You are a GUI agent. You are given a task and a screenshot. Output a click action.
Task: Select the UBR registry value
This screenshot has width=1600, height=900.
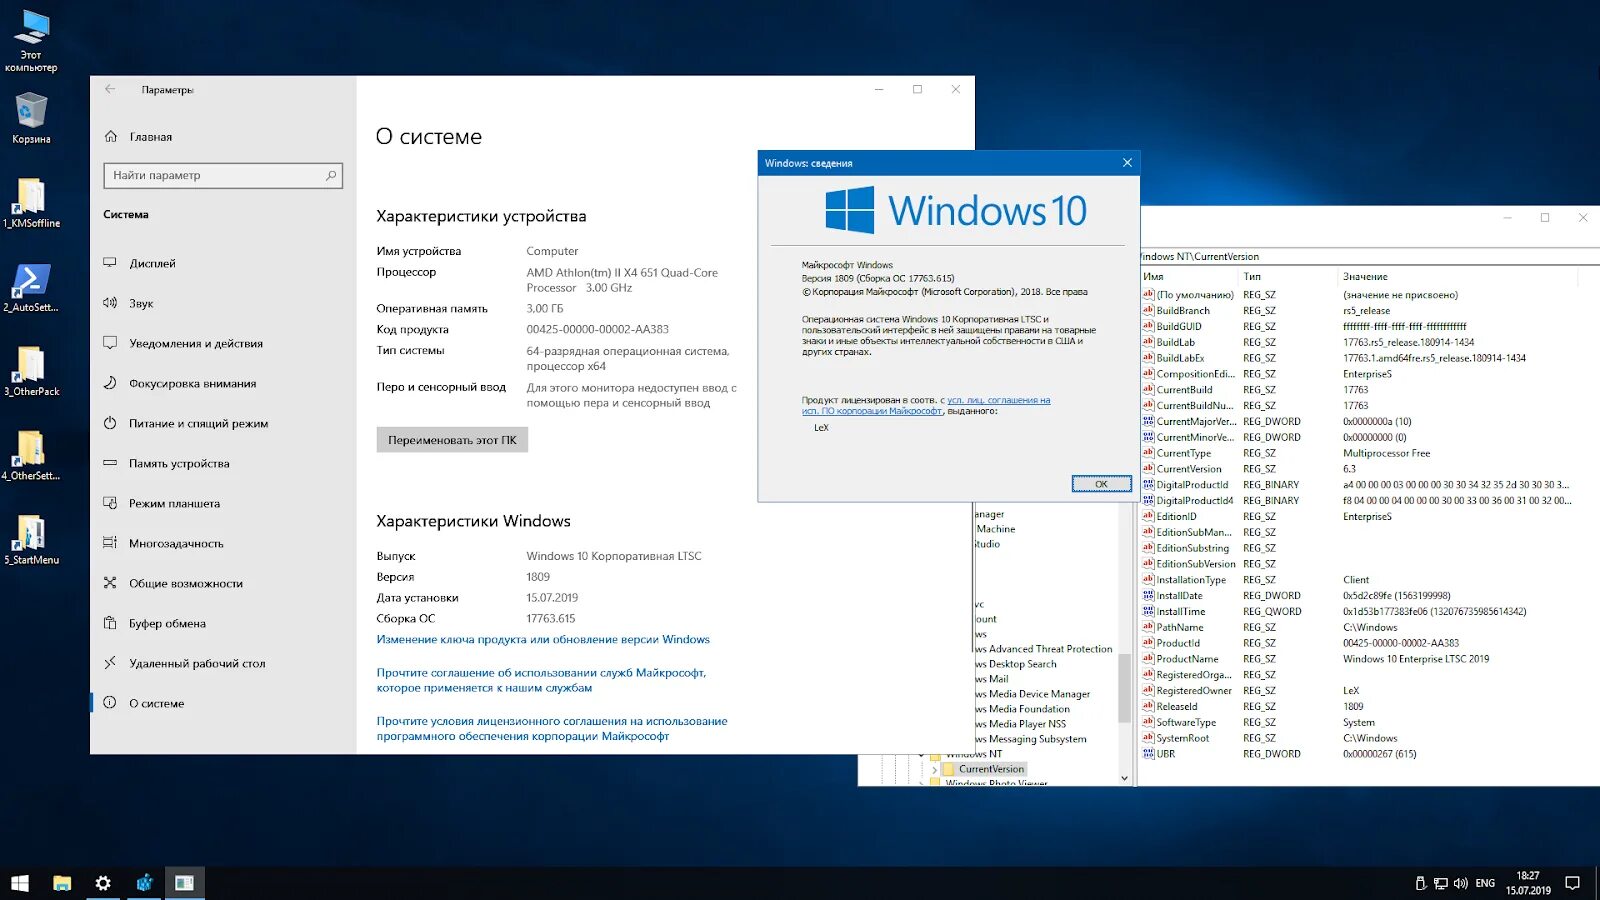click(1166, 754)
